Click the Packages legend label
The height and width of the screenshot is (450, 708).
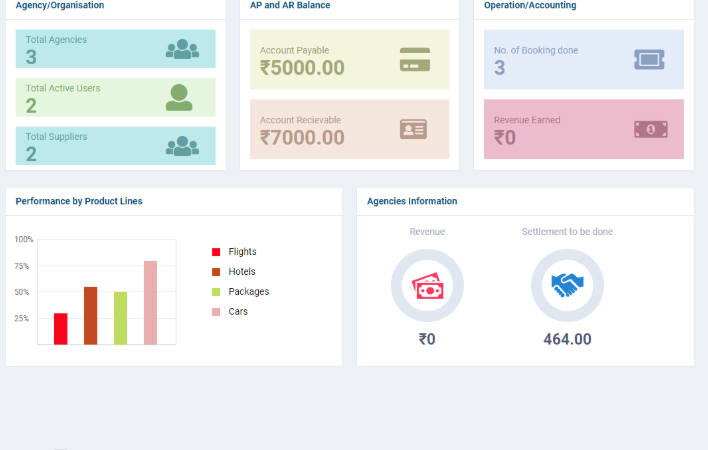249,292
